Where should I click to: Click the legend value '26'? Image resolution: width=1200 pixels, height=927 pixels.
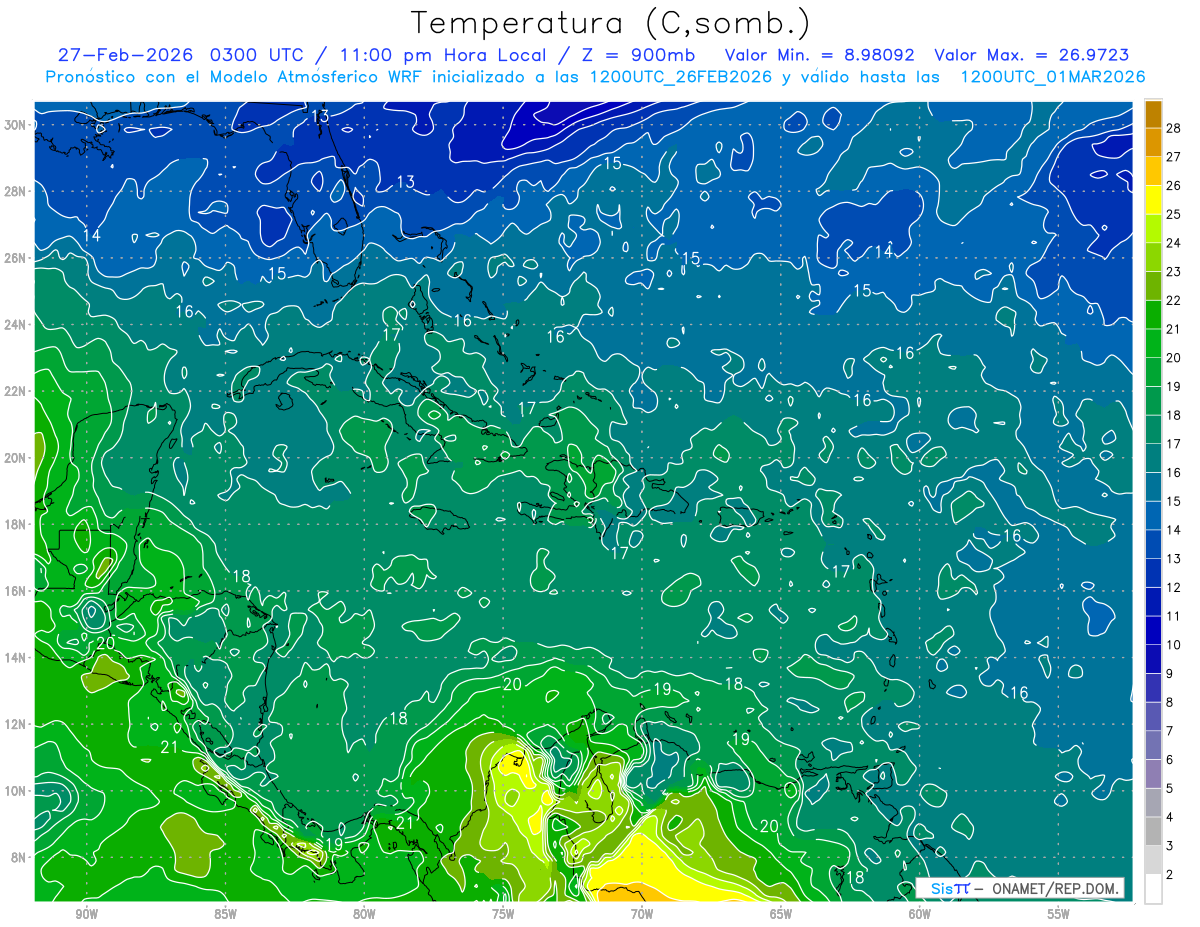pos(1174,185)
